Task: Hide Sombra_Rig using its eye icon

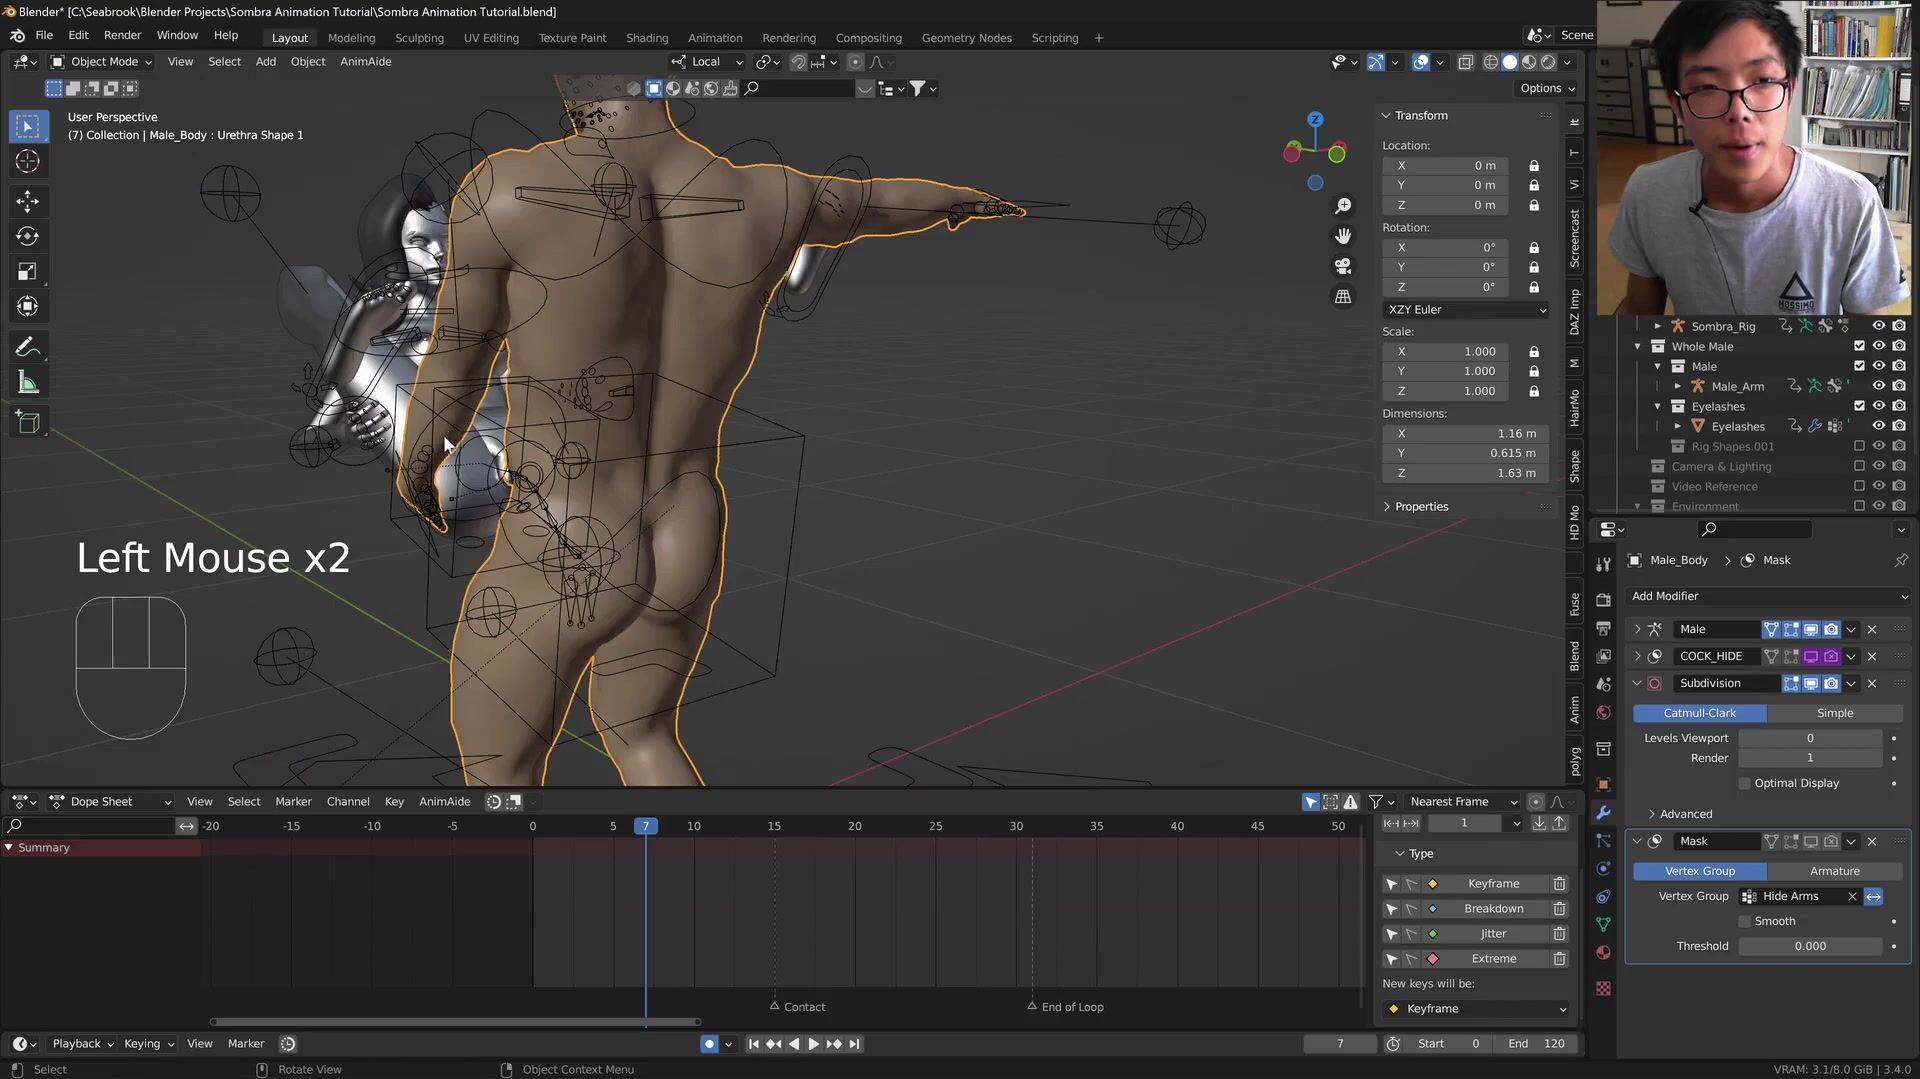Action: [1878, 326]
